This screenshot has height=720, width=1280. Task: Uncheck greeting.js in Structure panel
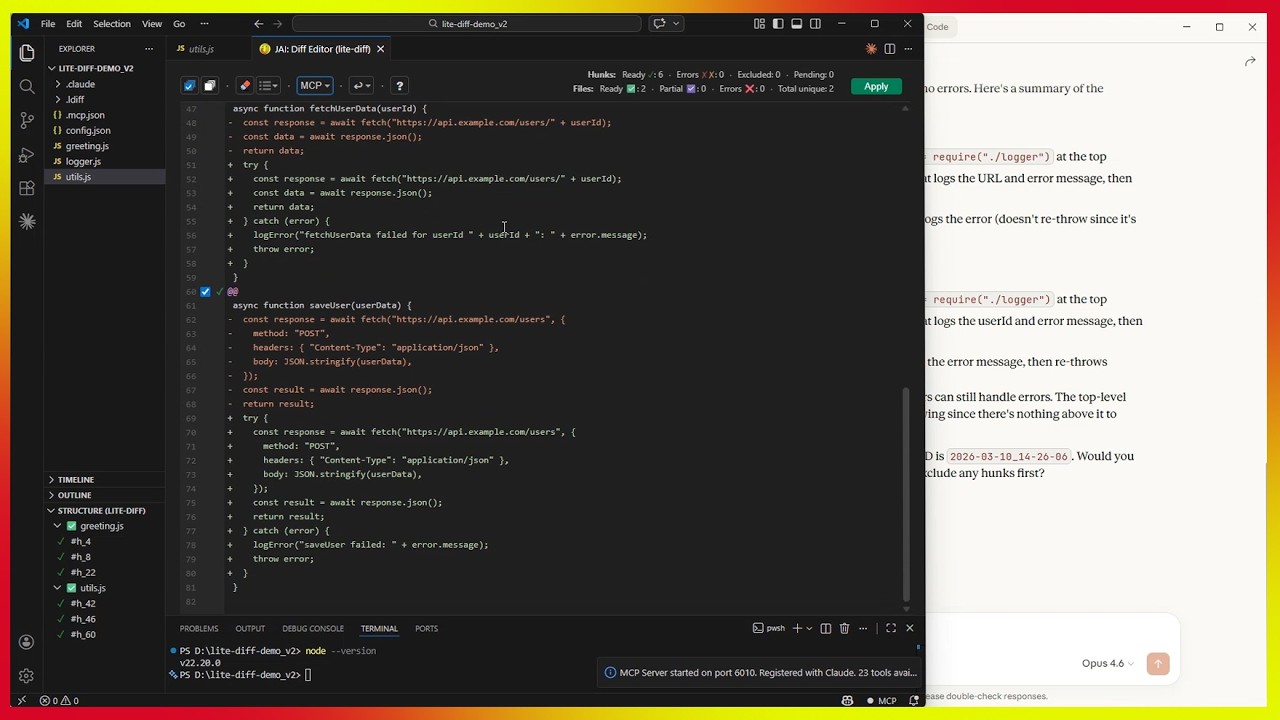tap(71, 526)
